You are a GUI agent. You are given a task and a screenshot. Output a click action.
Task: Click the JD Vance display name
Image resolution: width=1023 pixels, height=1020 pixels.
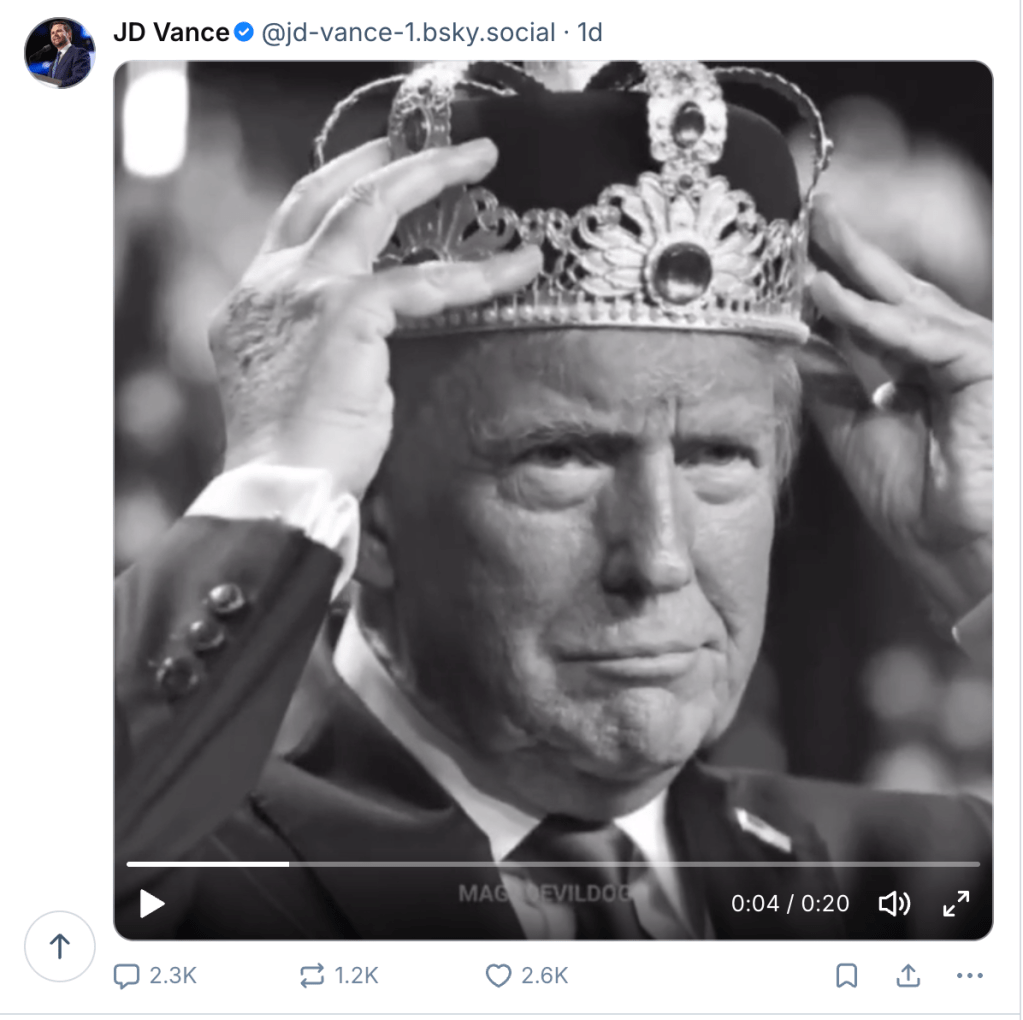click(x=171, y=33)
